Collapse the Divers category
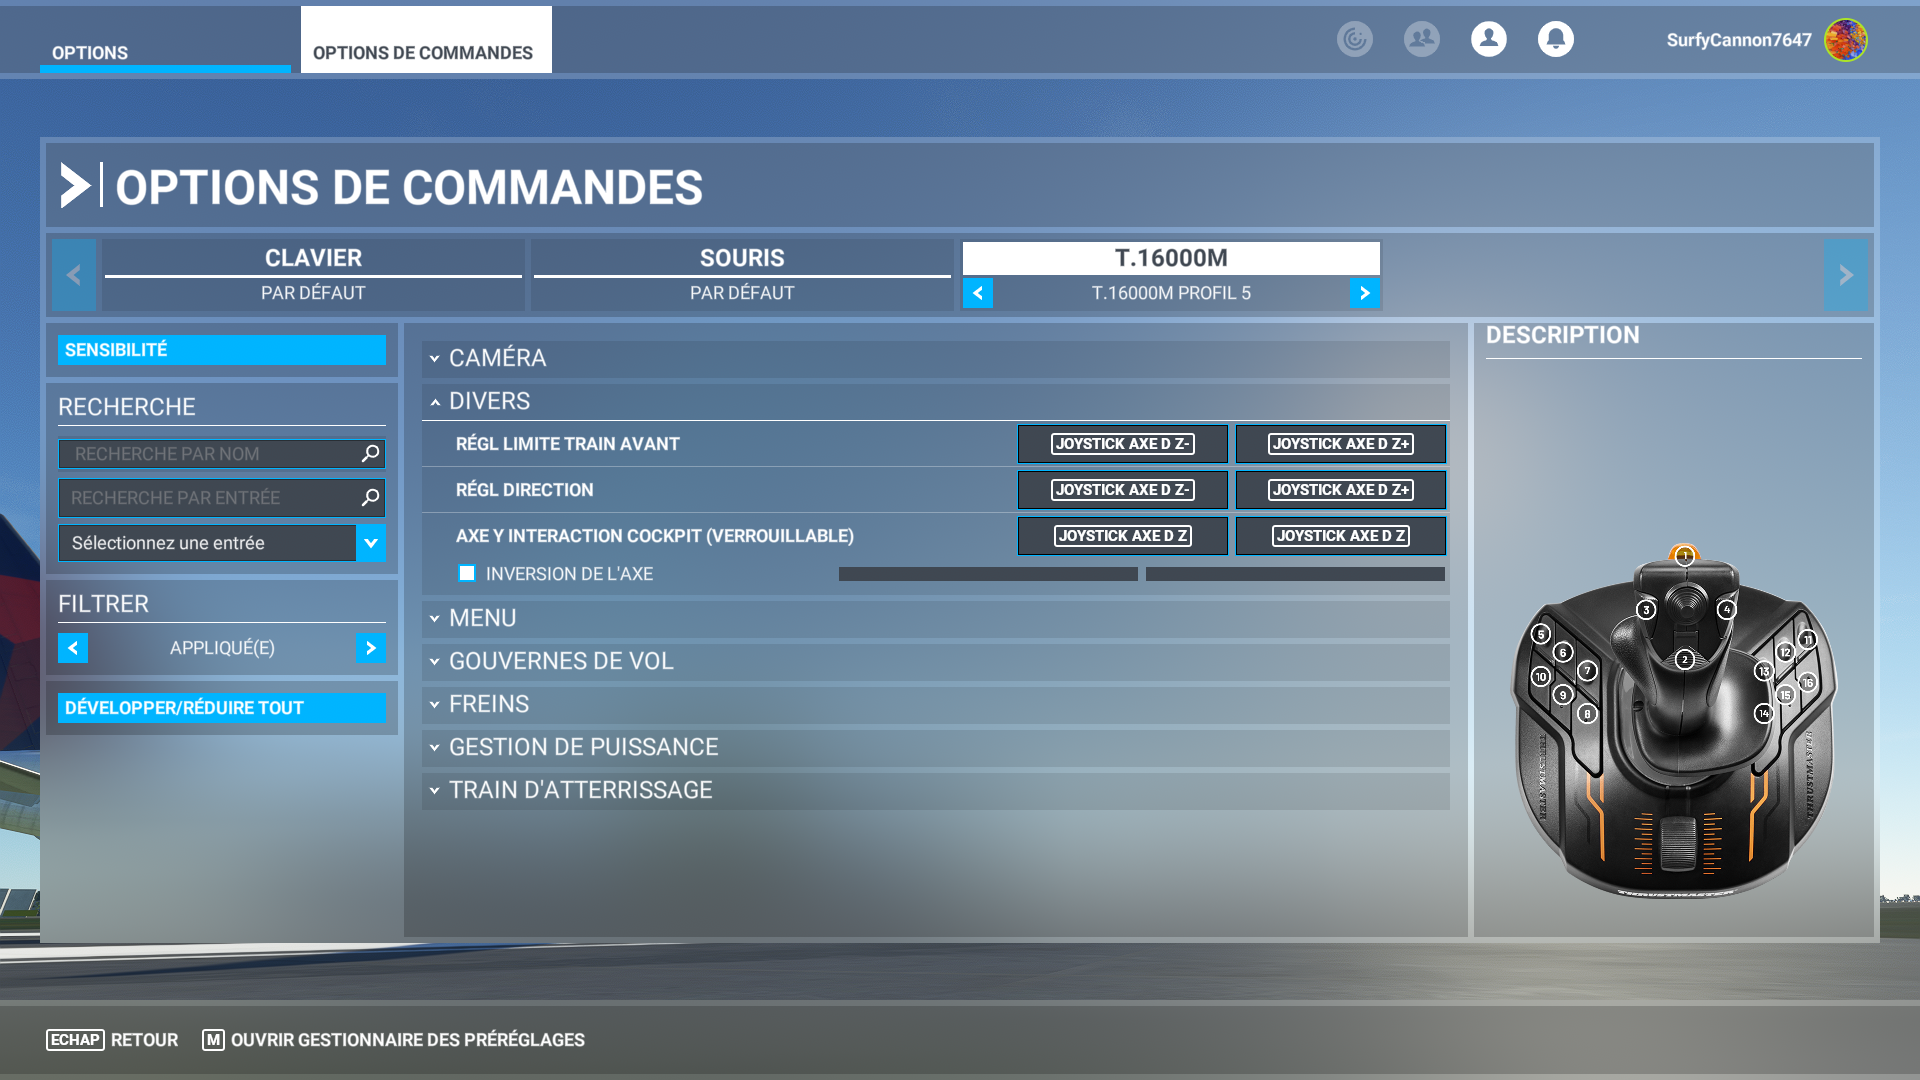 click(489, 401)
